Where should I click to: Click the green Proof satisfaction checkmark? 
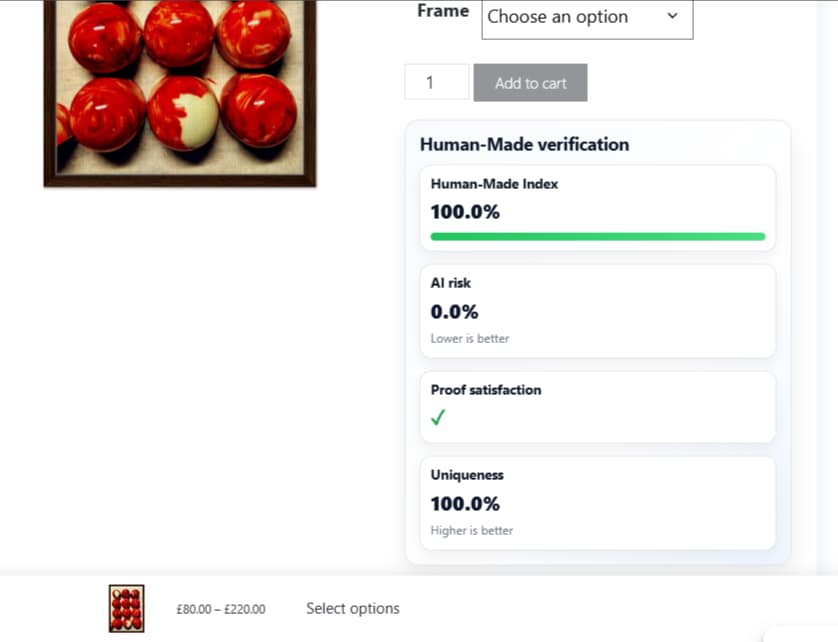coord(438,418)
